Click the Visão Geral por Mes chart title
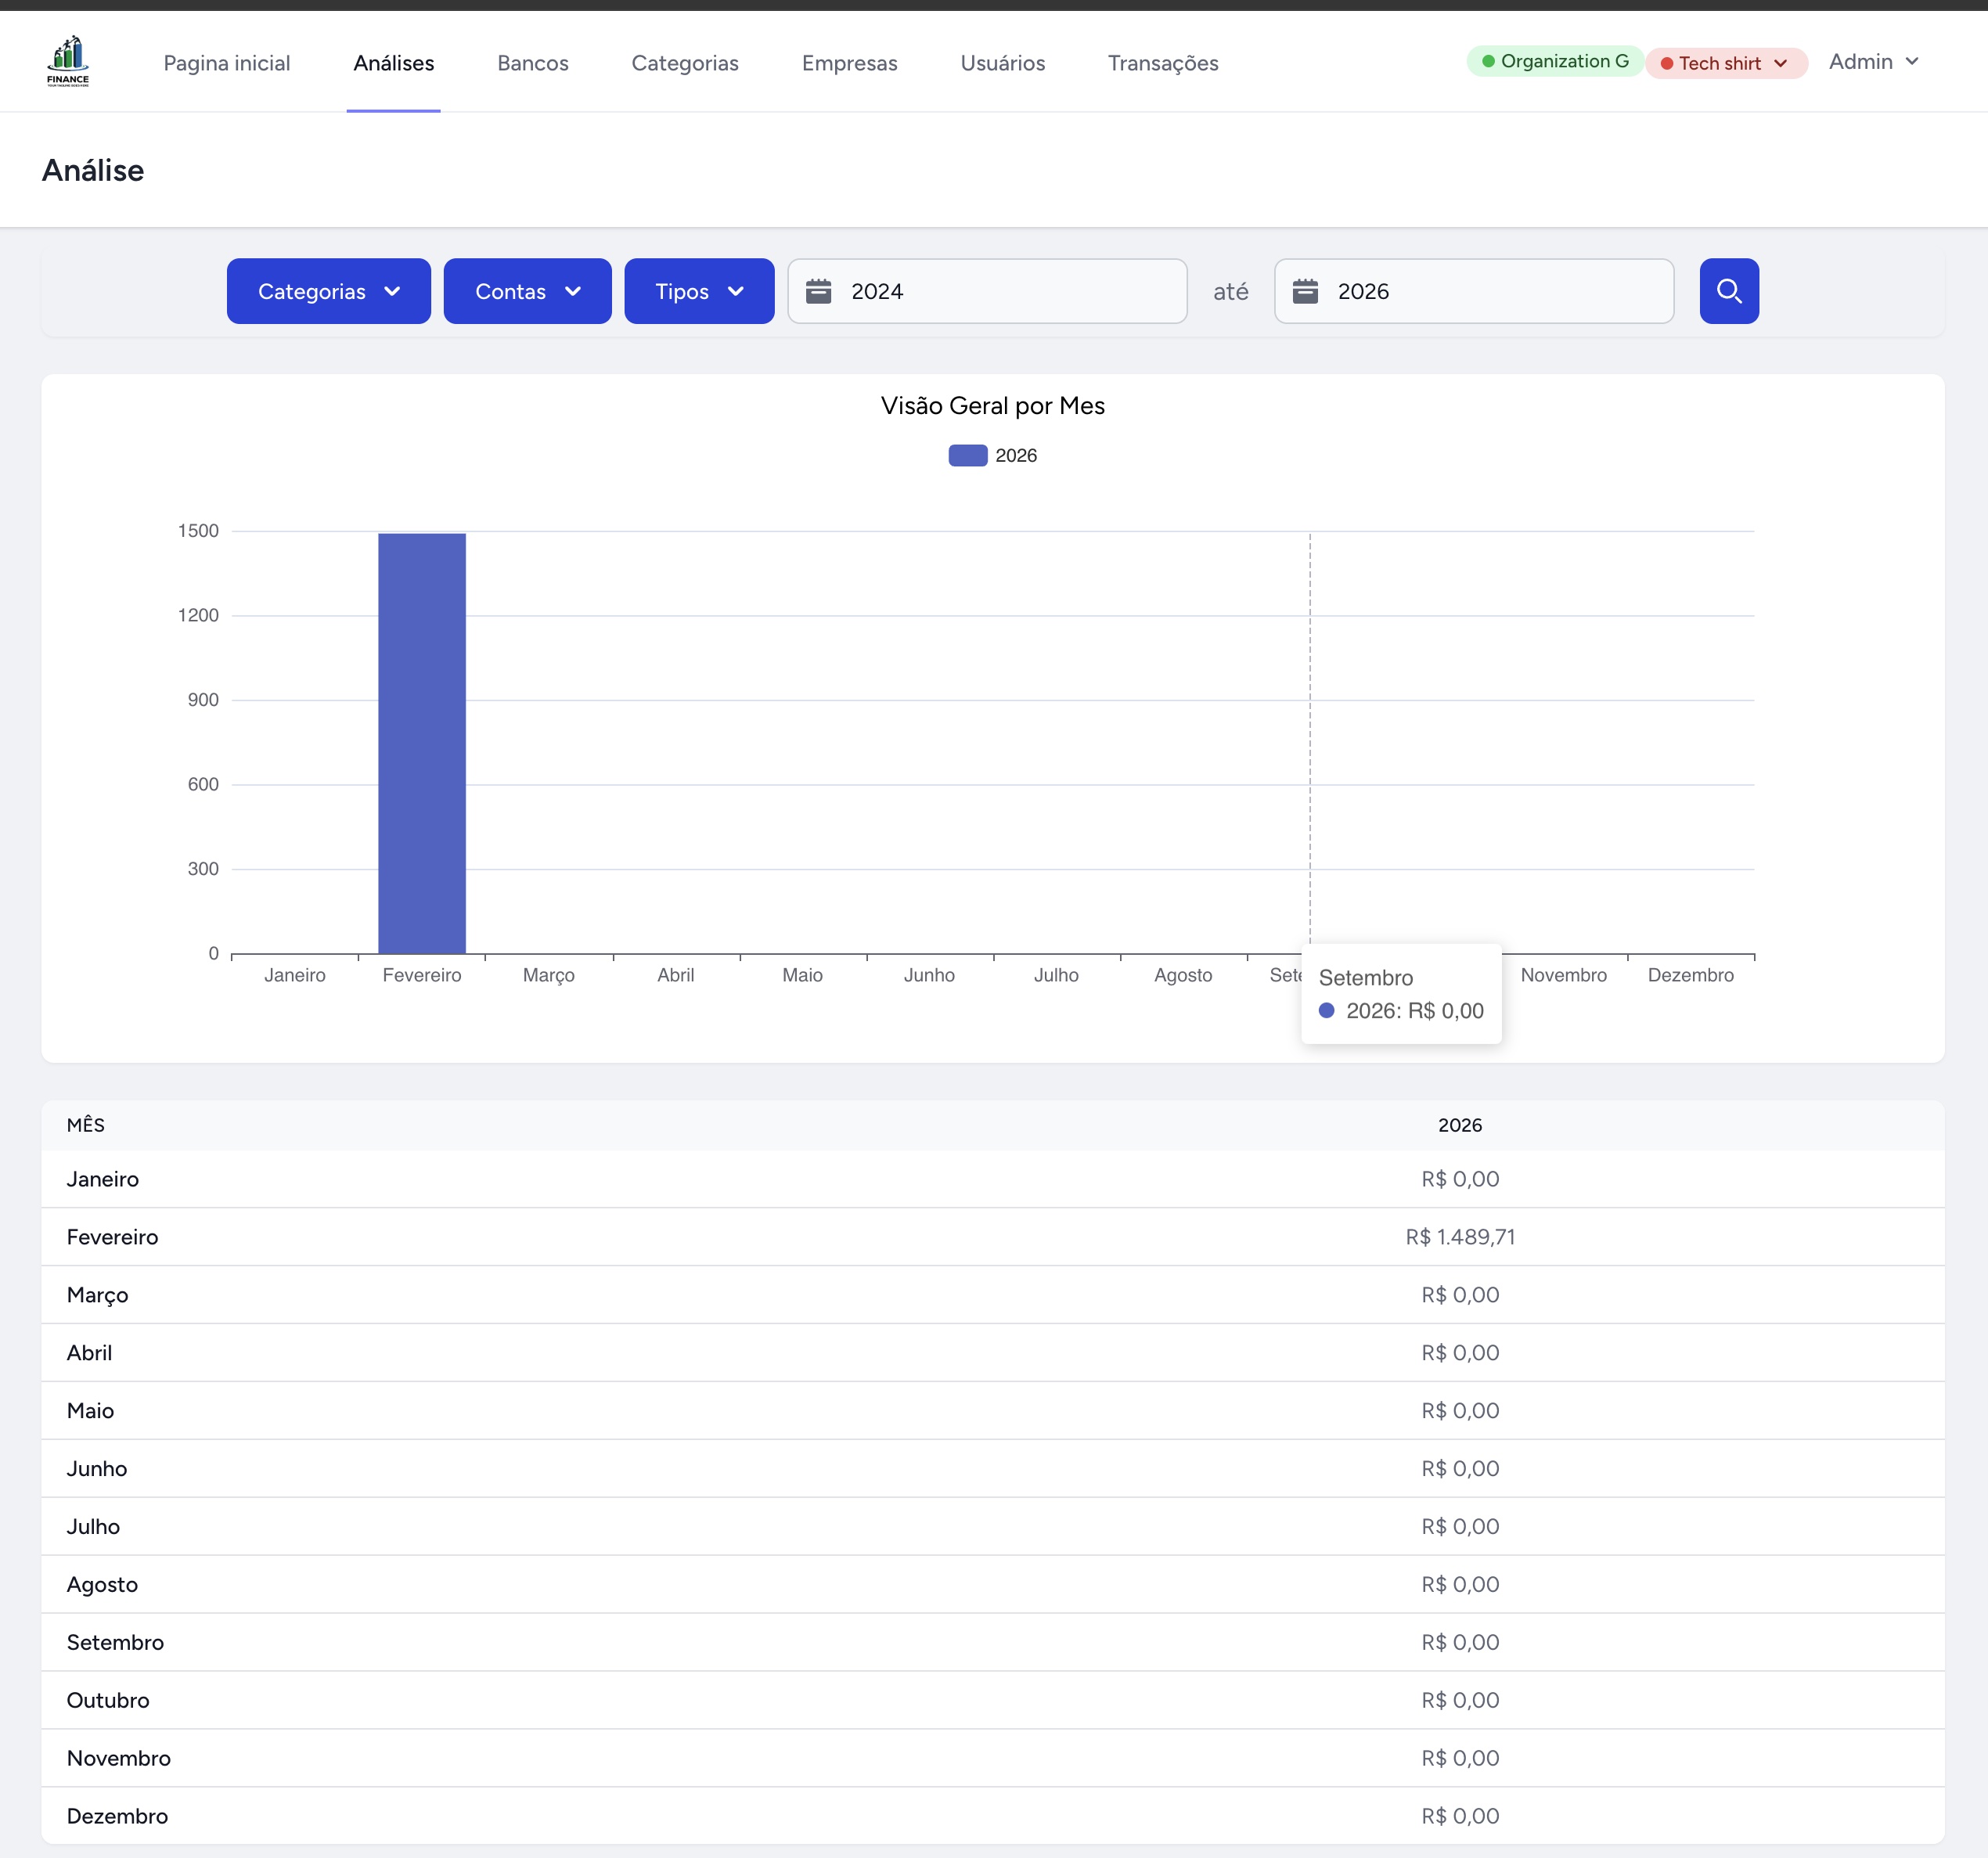The image size is (1988, 1858). tap(993, 406)
